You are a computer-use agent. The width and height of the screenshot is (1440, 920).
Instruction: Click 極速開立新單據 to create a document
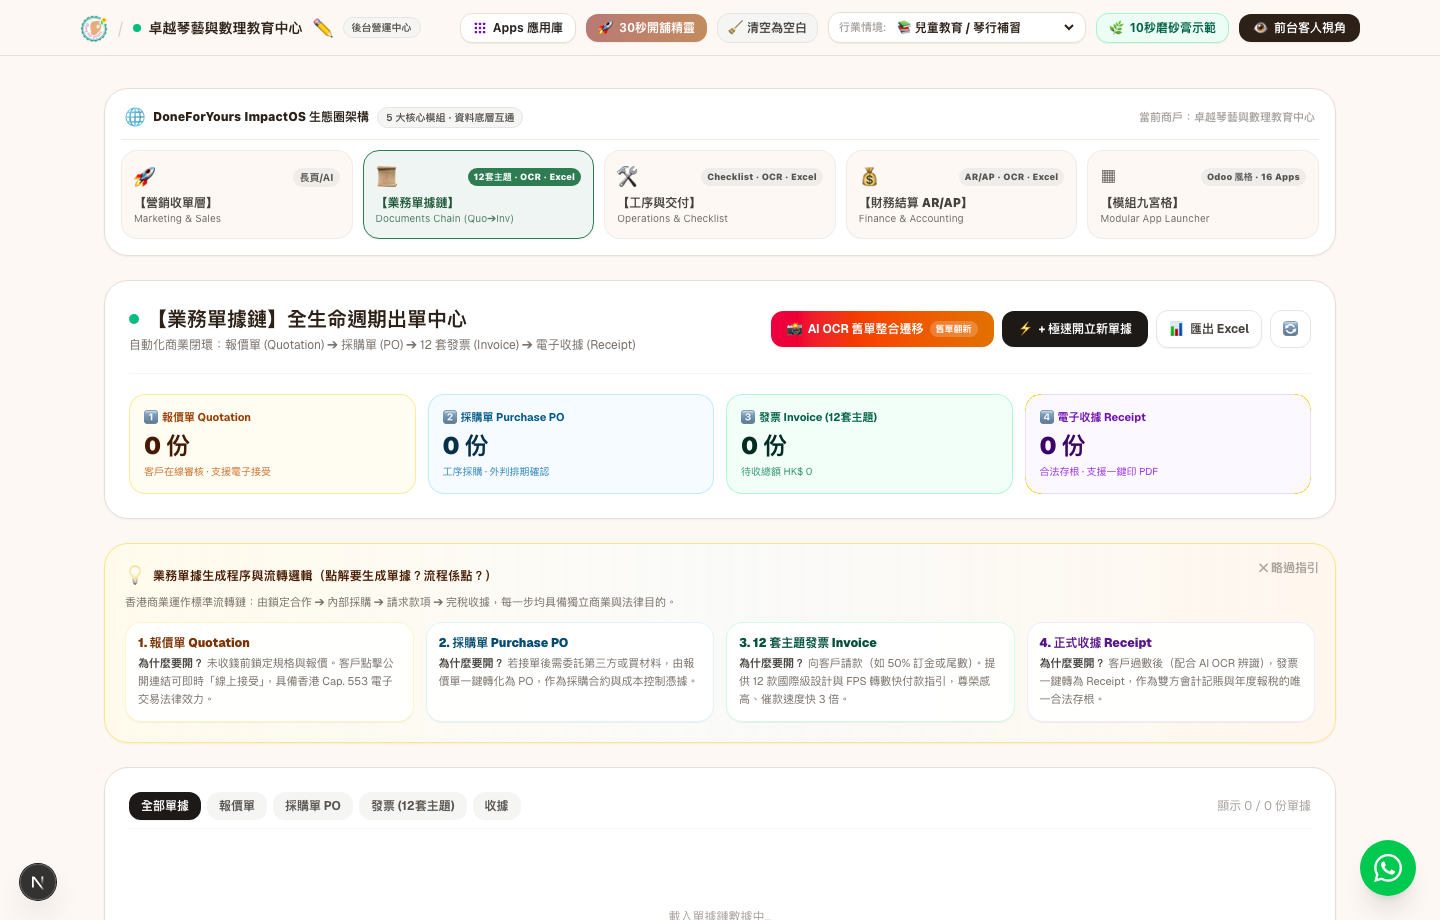pos(1075,329)
